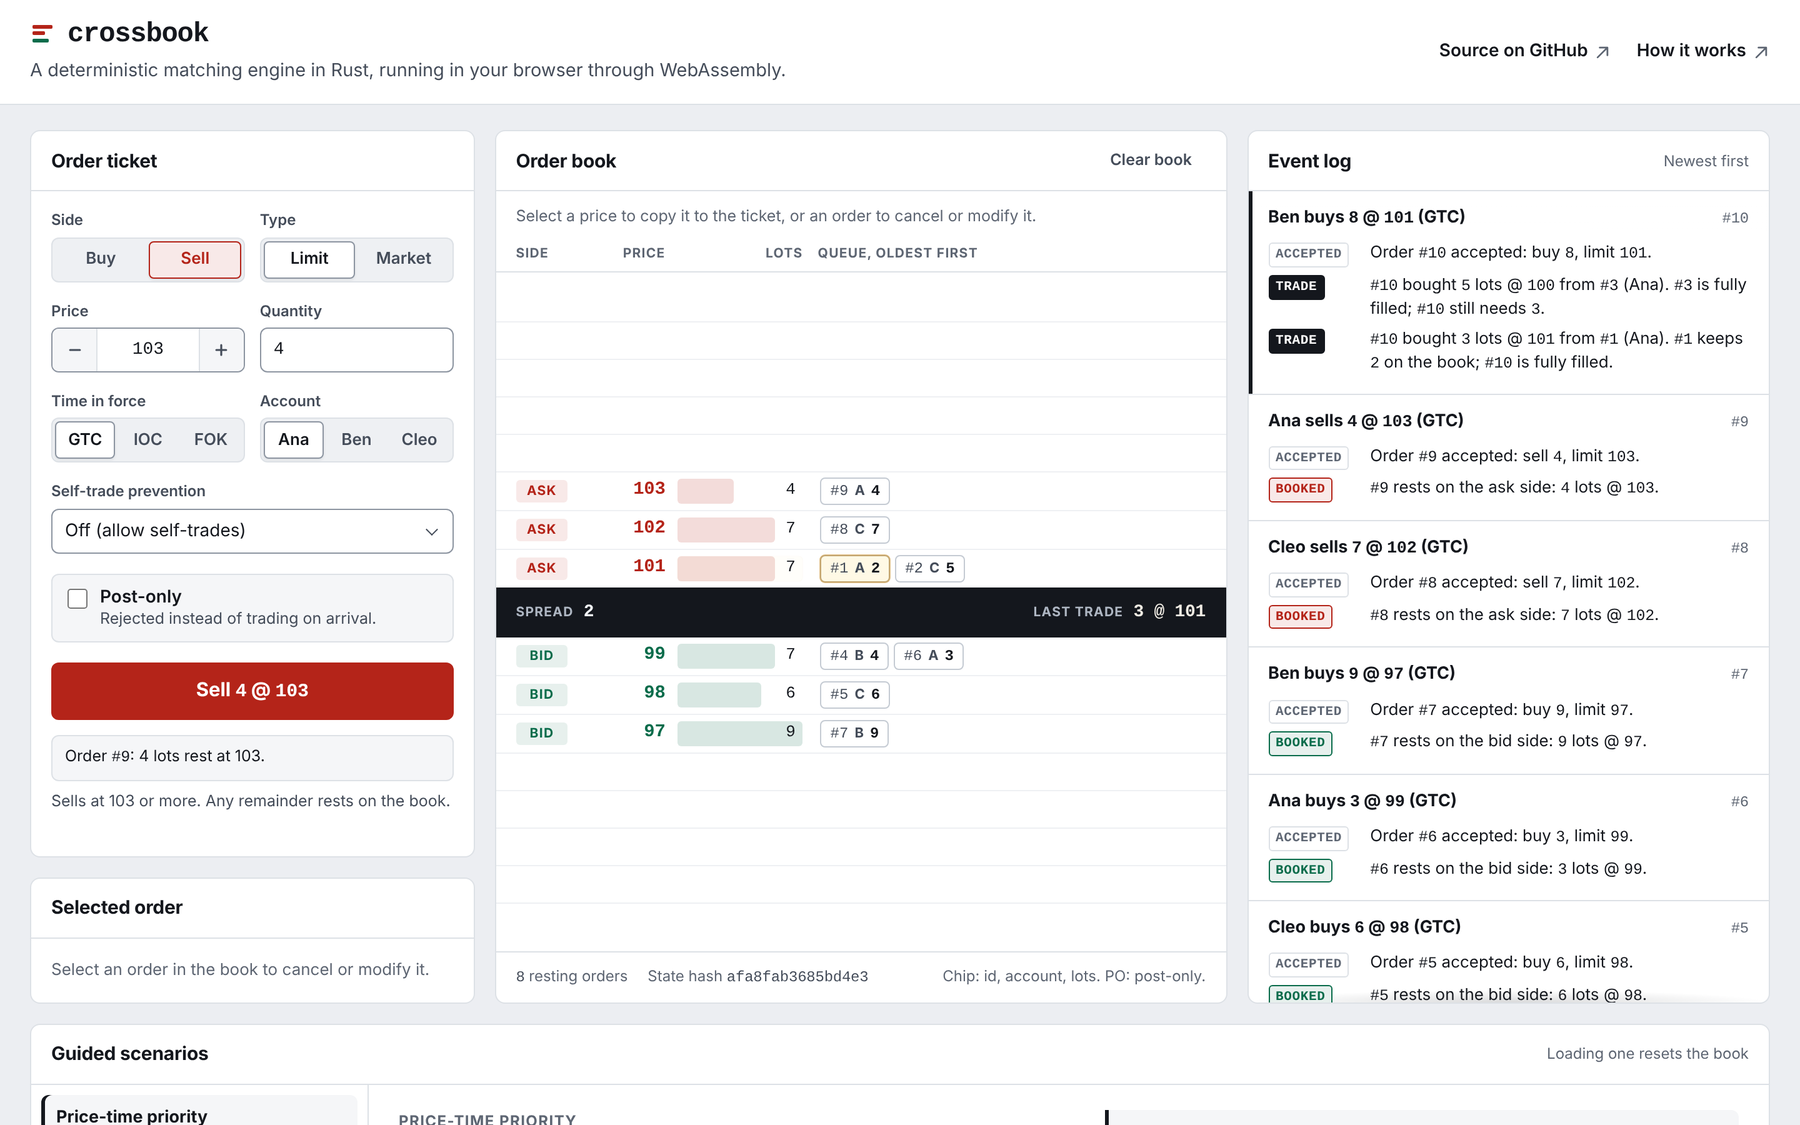Select order chip #9 A 4
Image resolution: width=1800 pixels, height=1125 pixels.
coord(855,491)
